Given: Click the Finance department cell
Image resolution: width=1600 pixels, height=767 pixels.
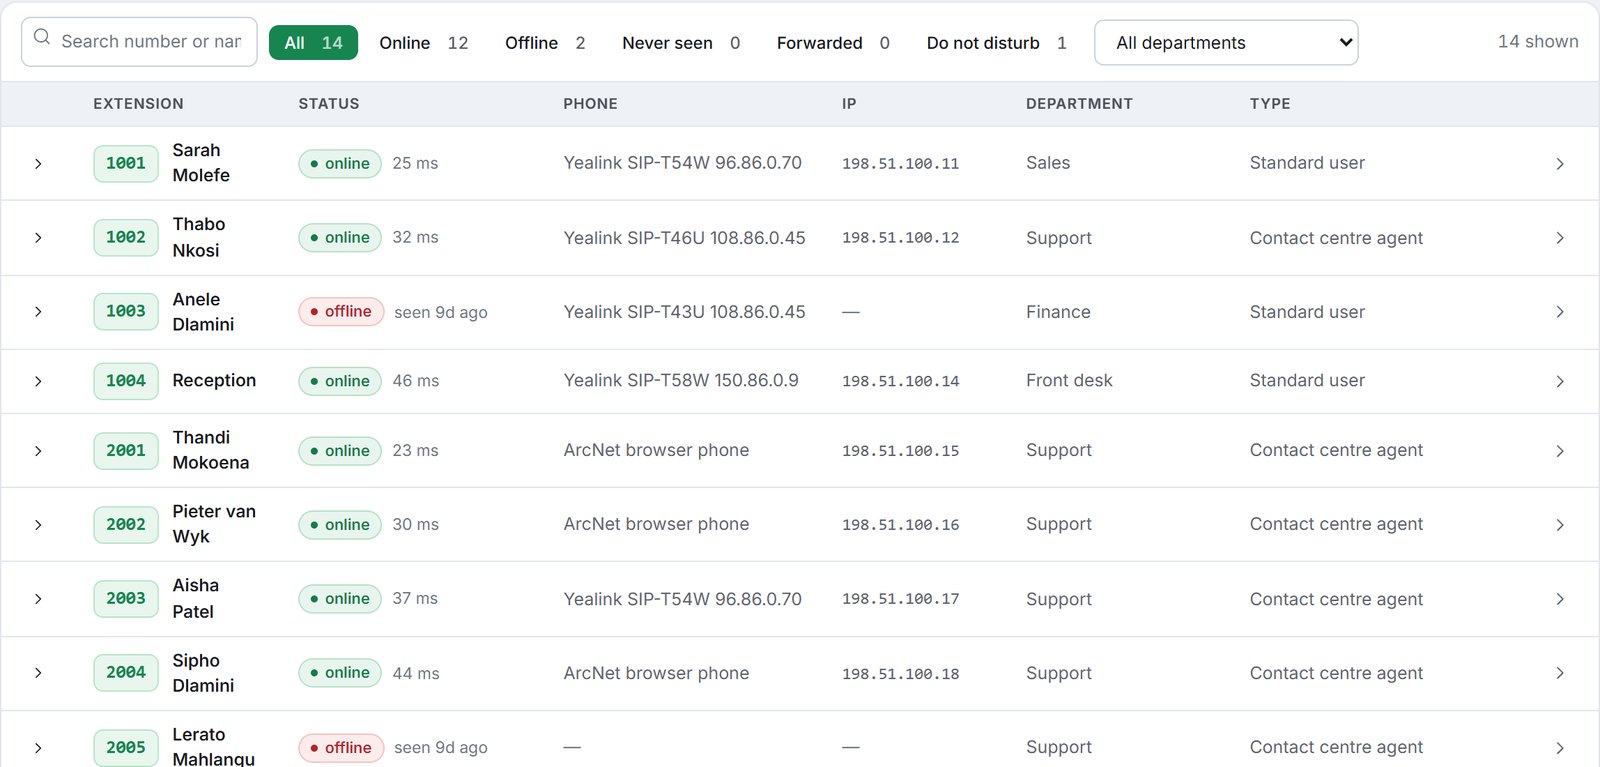Looking at the screenshot, I should tap(1058, 312).
